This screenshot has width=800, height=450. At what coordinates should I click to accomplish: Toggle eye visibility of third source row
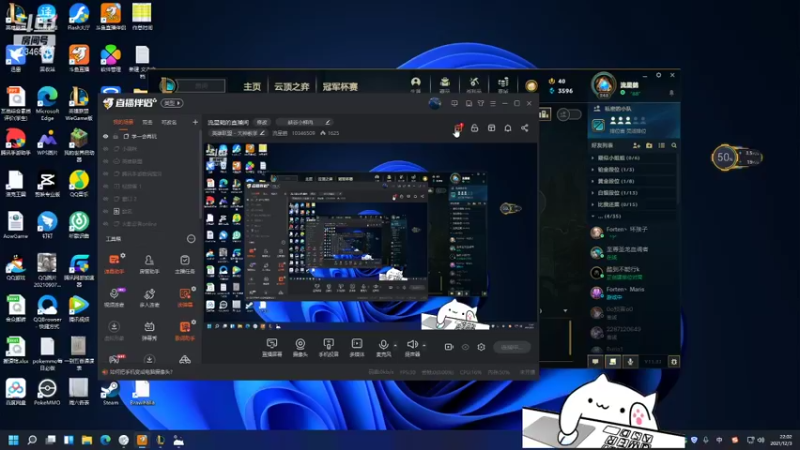pos(106,161)
